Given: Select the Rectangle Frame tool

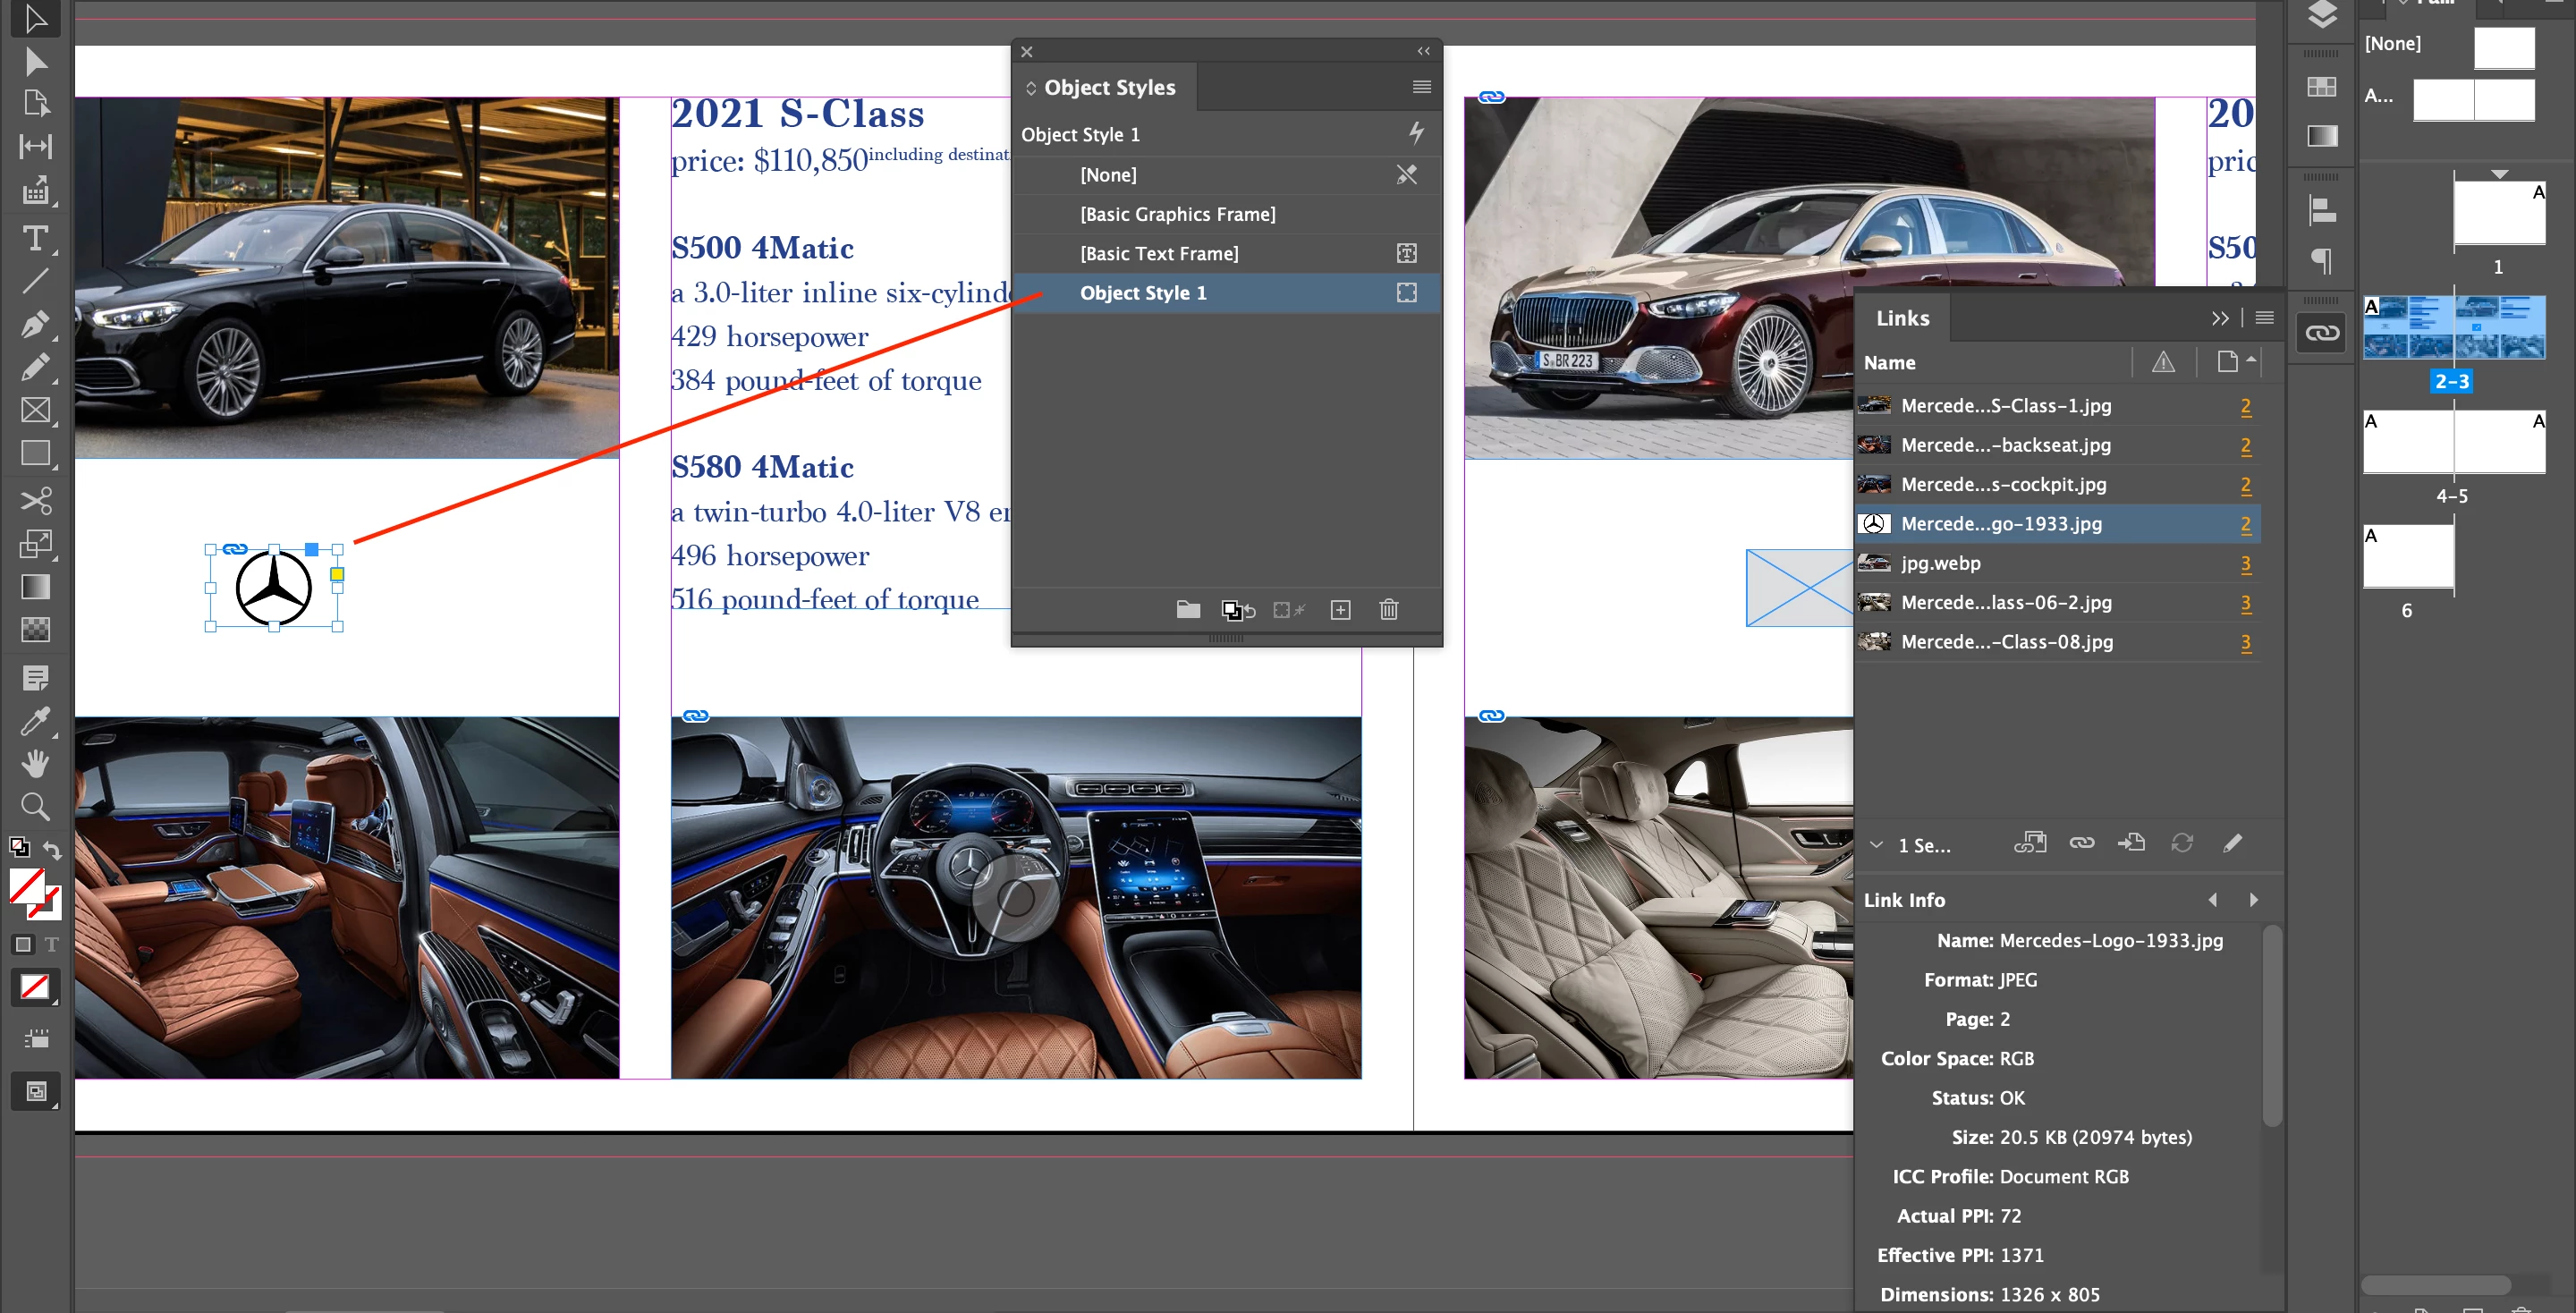Looking at the screenshot, I should pos(35,410).
